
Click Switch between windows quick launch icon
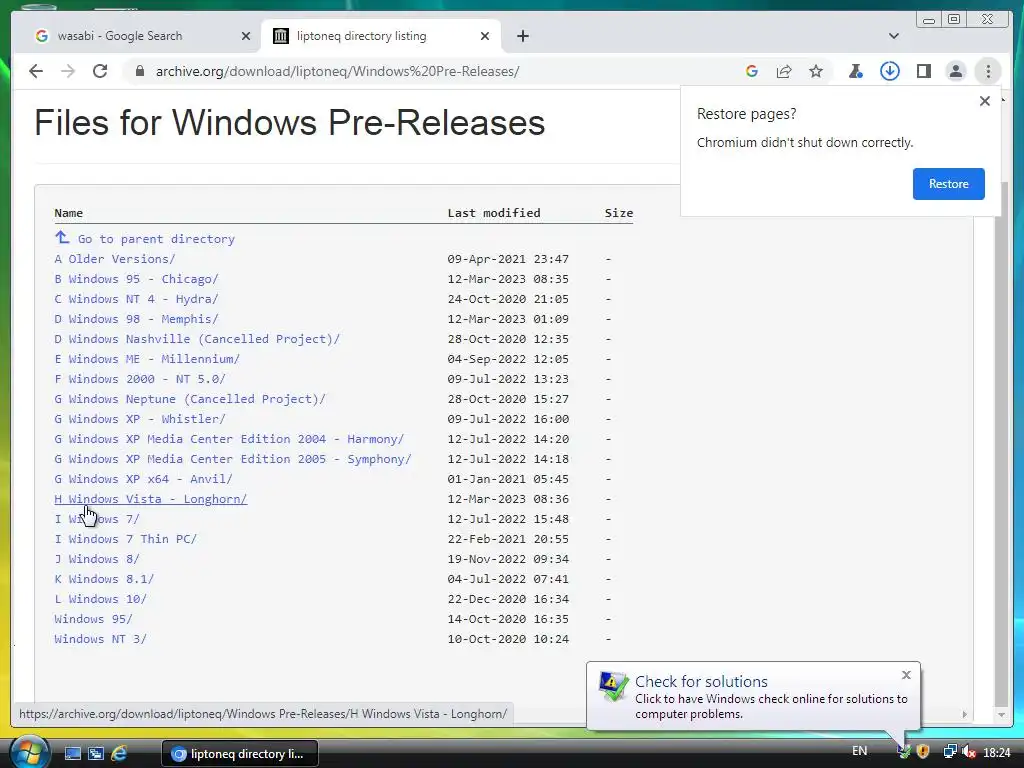(96, 754)
